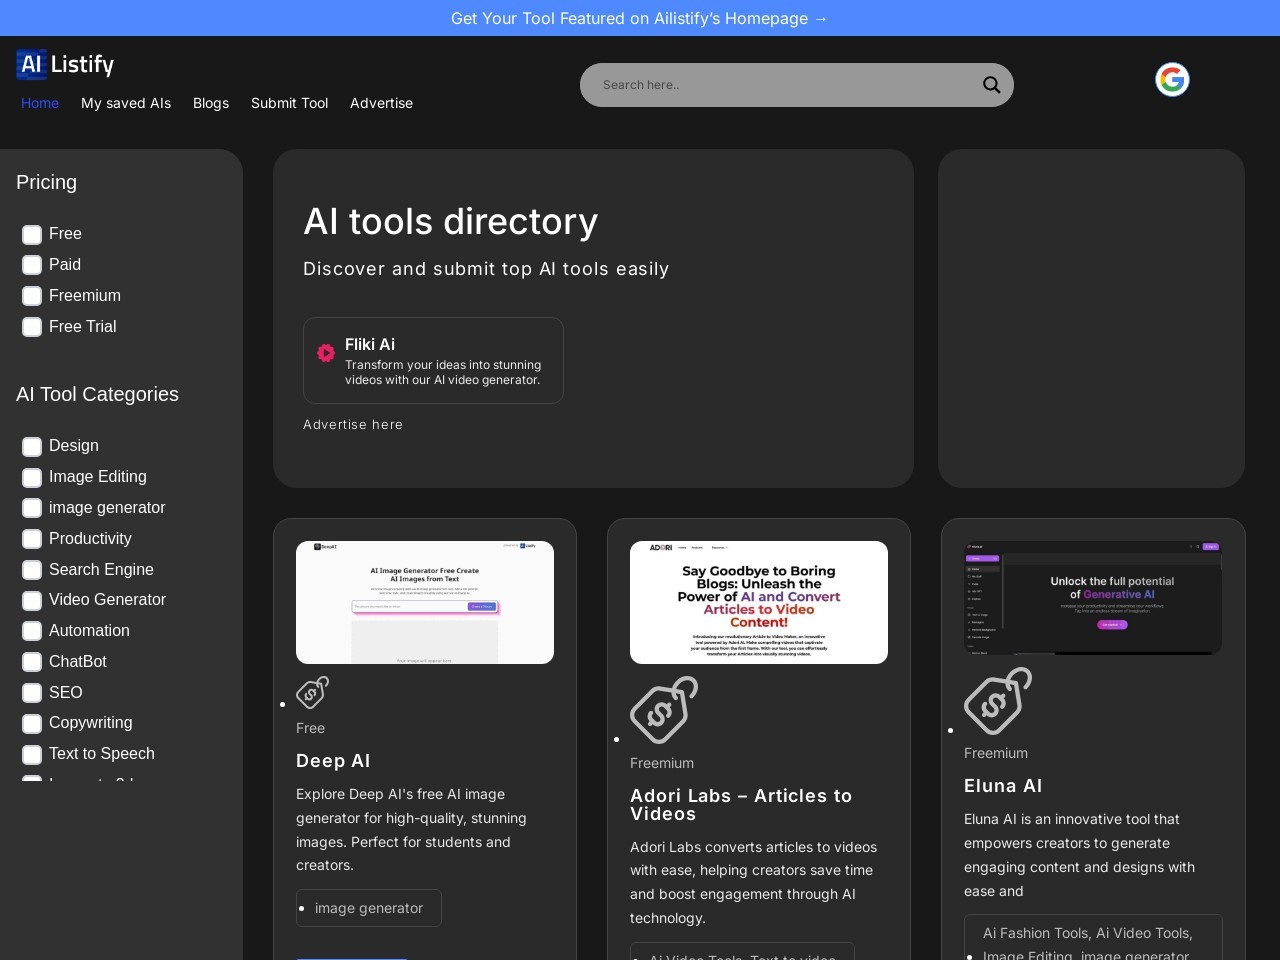Click the Pricing sidebar heading
The height and width of the screenshot is (960, 1280).
coord(46,182)
